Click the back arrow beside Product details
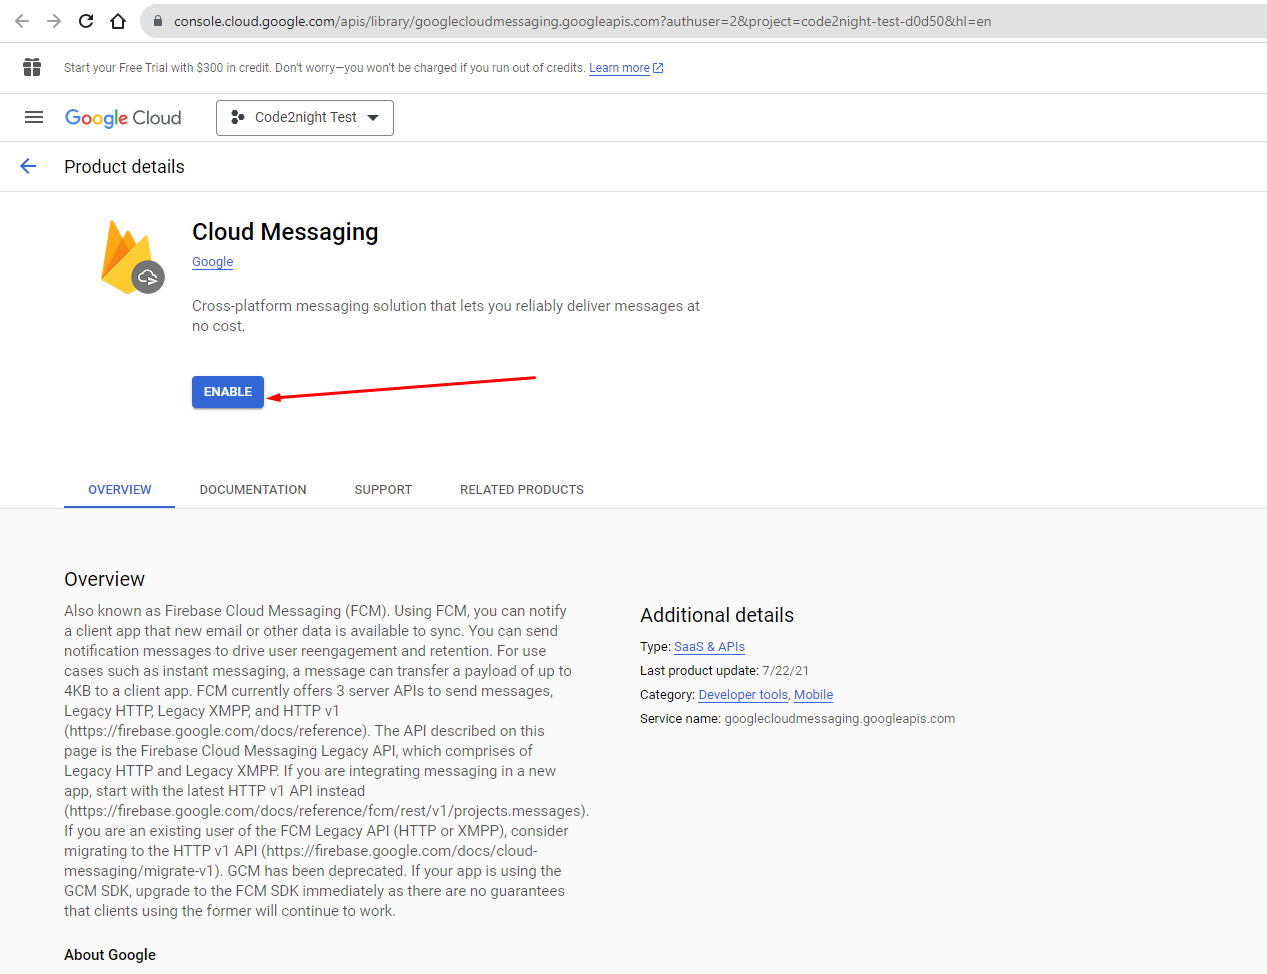The image size is (1267, 974). pyautogui.click(x=28, y=166)
